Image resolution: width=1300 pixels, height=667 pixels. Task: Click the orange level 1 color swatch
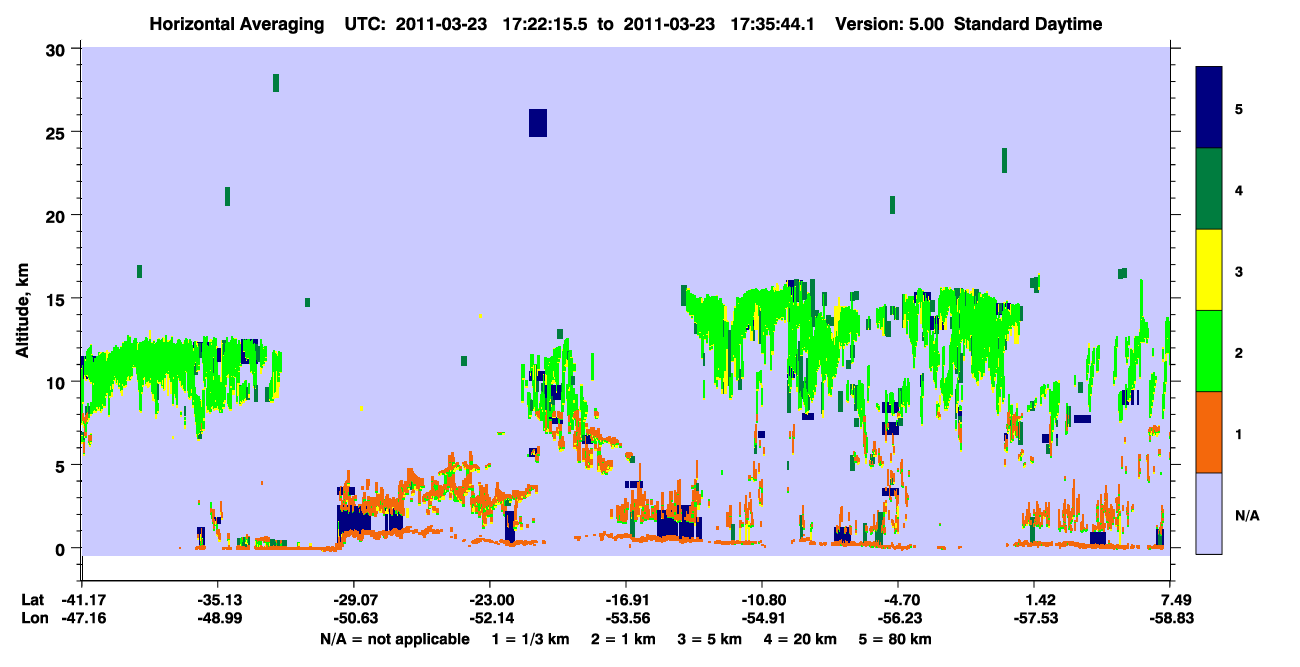[x=1209, y=432]
